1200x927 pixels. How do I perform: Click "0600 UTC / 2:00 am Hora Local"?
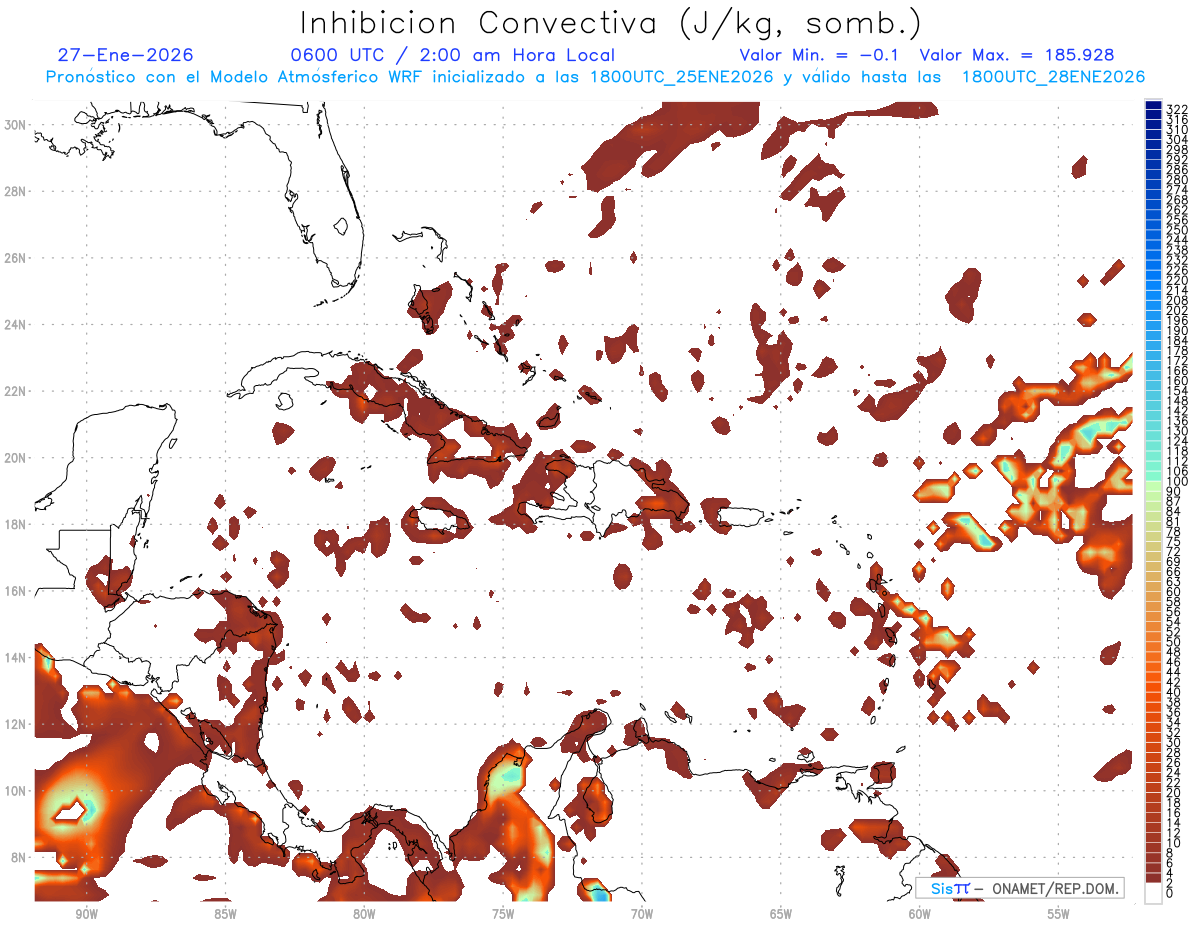(x=452, y=55)
